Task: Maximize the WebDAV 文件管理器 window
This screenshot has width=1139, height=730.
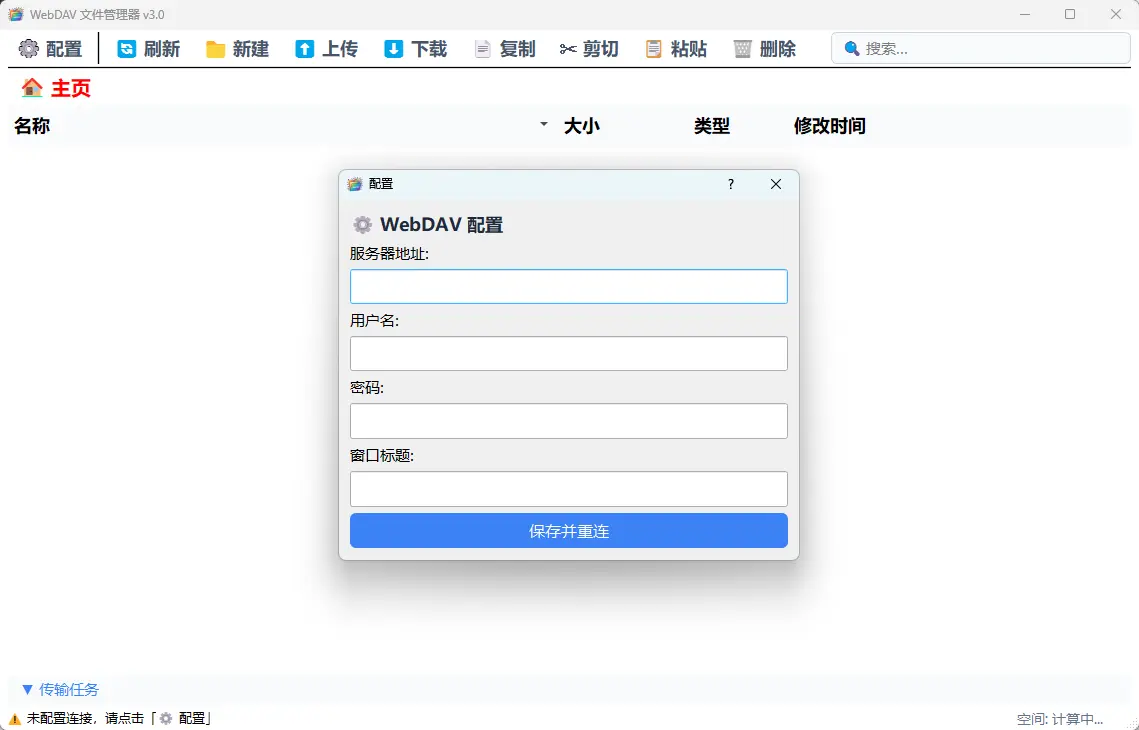Action: coord(1070,15)
